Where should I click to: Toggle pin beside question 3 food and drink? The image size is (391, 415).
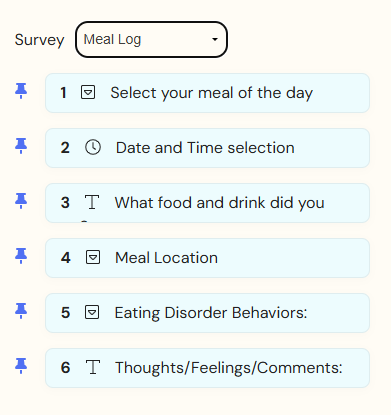(21, 201)
